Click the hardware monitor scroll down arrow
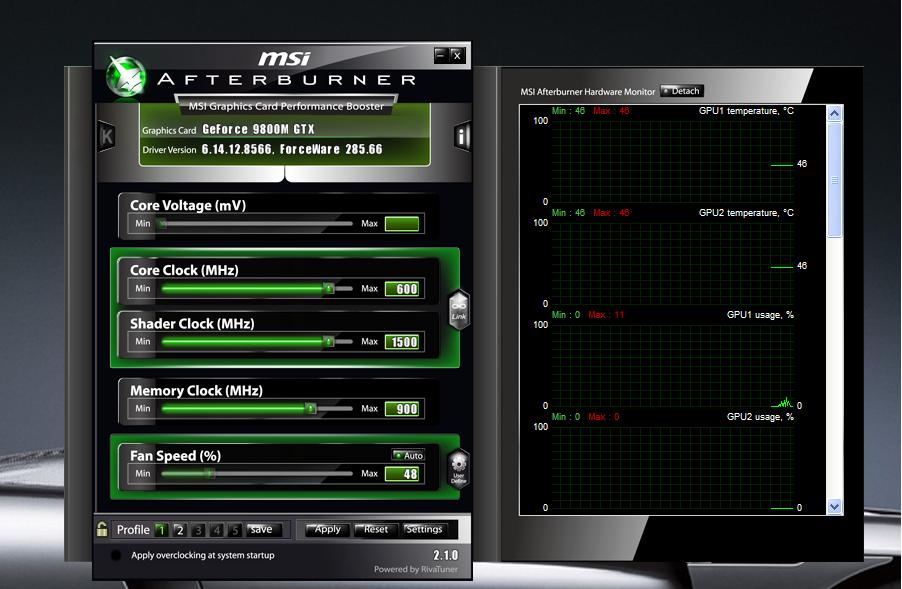Screen dimensions: 902x589 click(834, 507)
